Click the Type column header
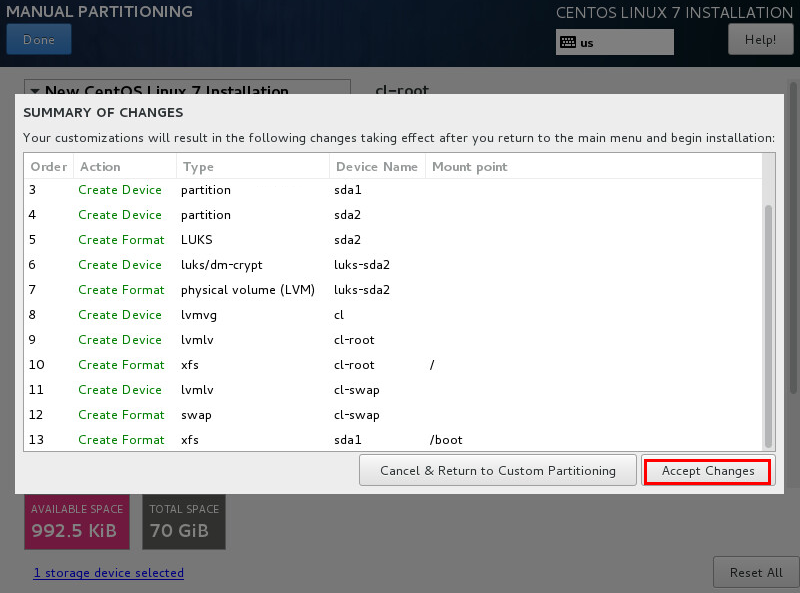The width and height of the screenshot is (800, 593). point(198,167)
